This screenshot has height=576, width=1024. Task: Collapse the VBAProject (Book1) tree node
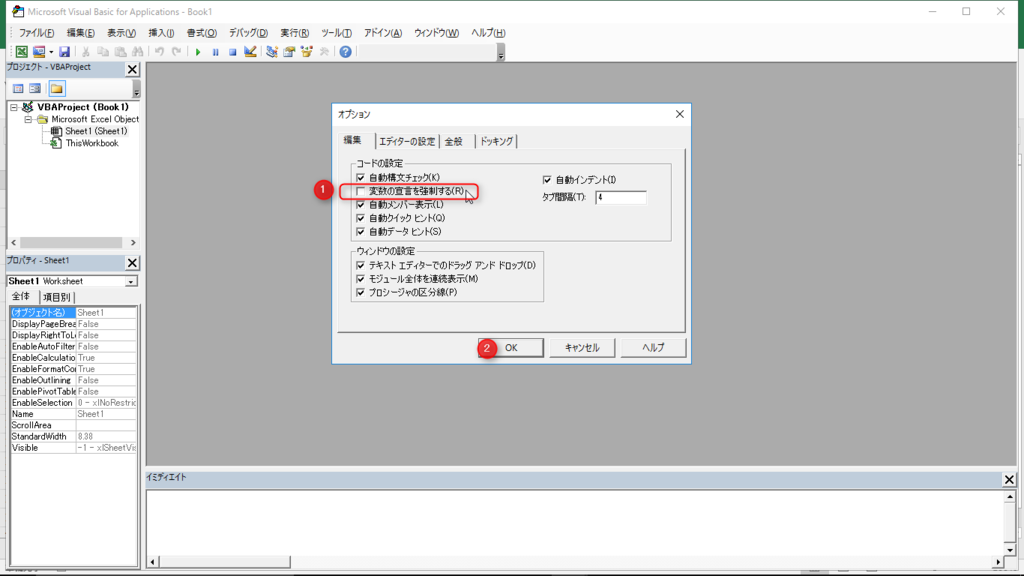coord(14,107)
